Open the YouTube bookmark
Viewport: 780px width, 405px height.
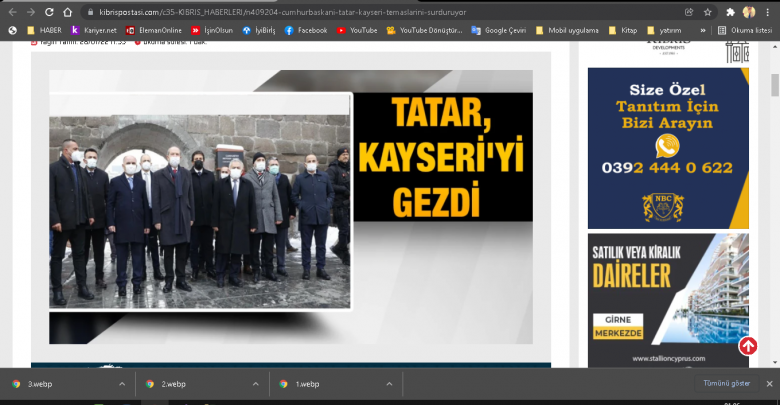pos(357,30)
